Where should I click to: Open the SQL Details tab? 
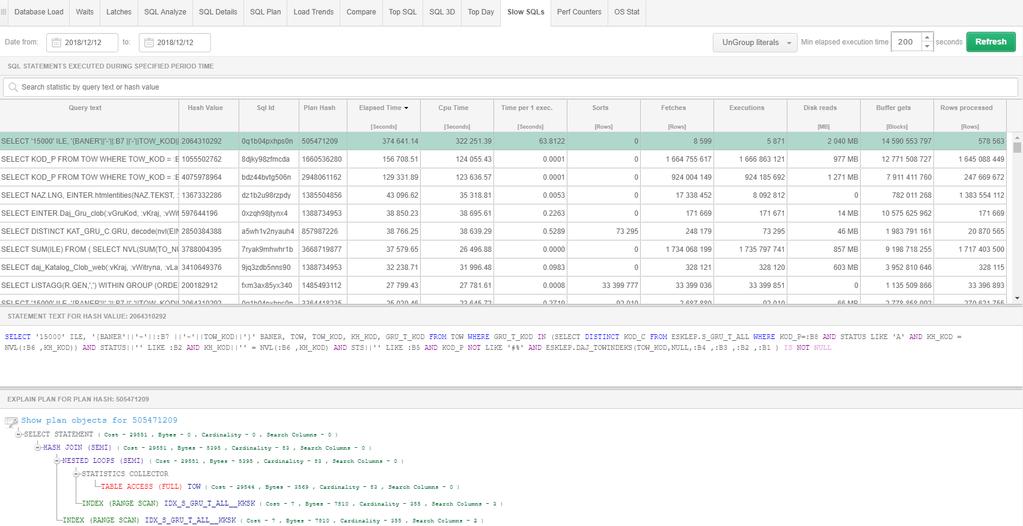pyautogui.click(x=218, y=12)
